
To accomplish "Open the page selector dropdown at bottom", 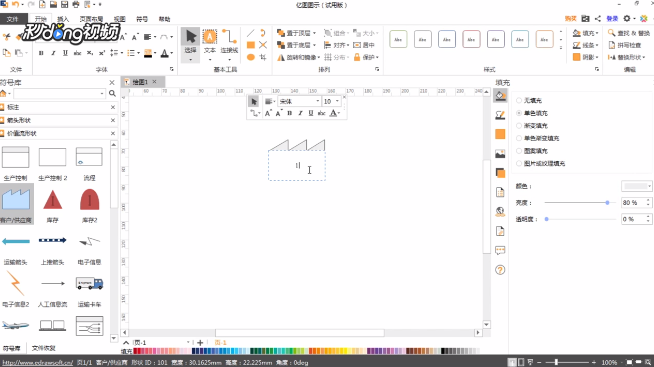I will coord(188,342).
